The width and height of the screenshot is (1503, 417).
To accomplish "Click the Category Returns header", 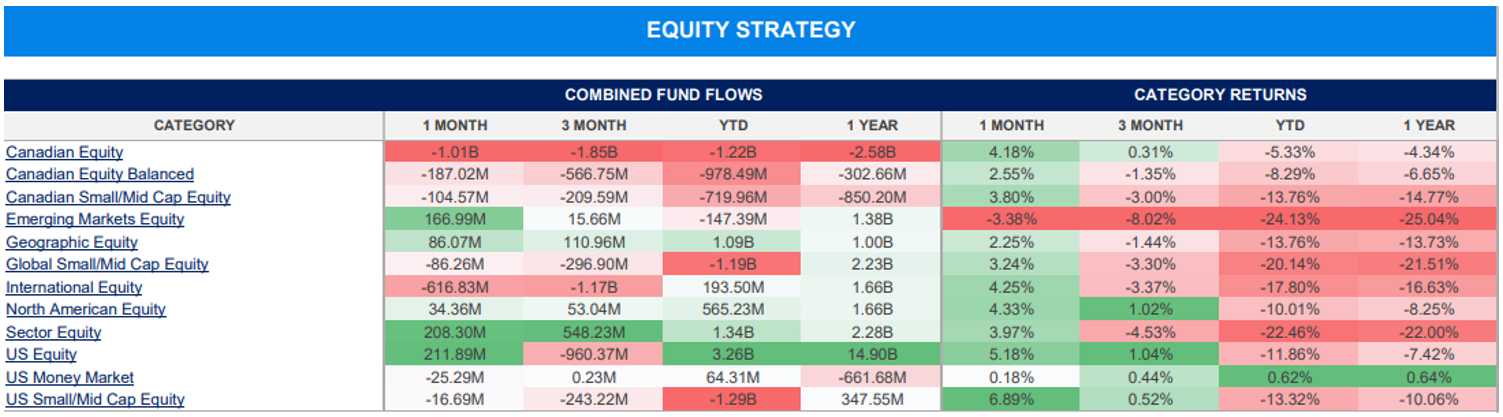I will tap(1220, 95).
